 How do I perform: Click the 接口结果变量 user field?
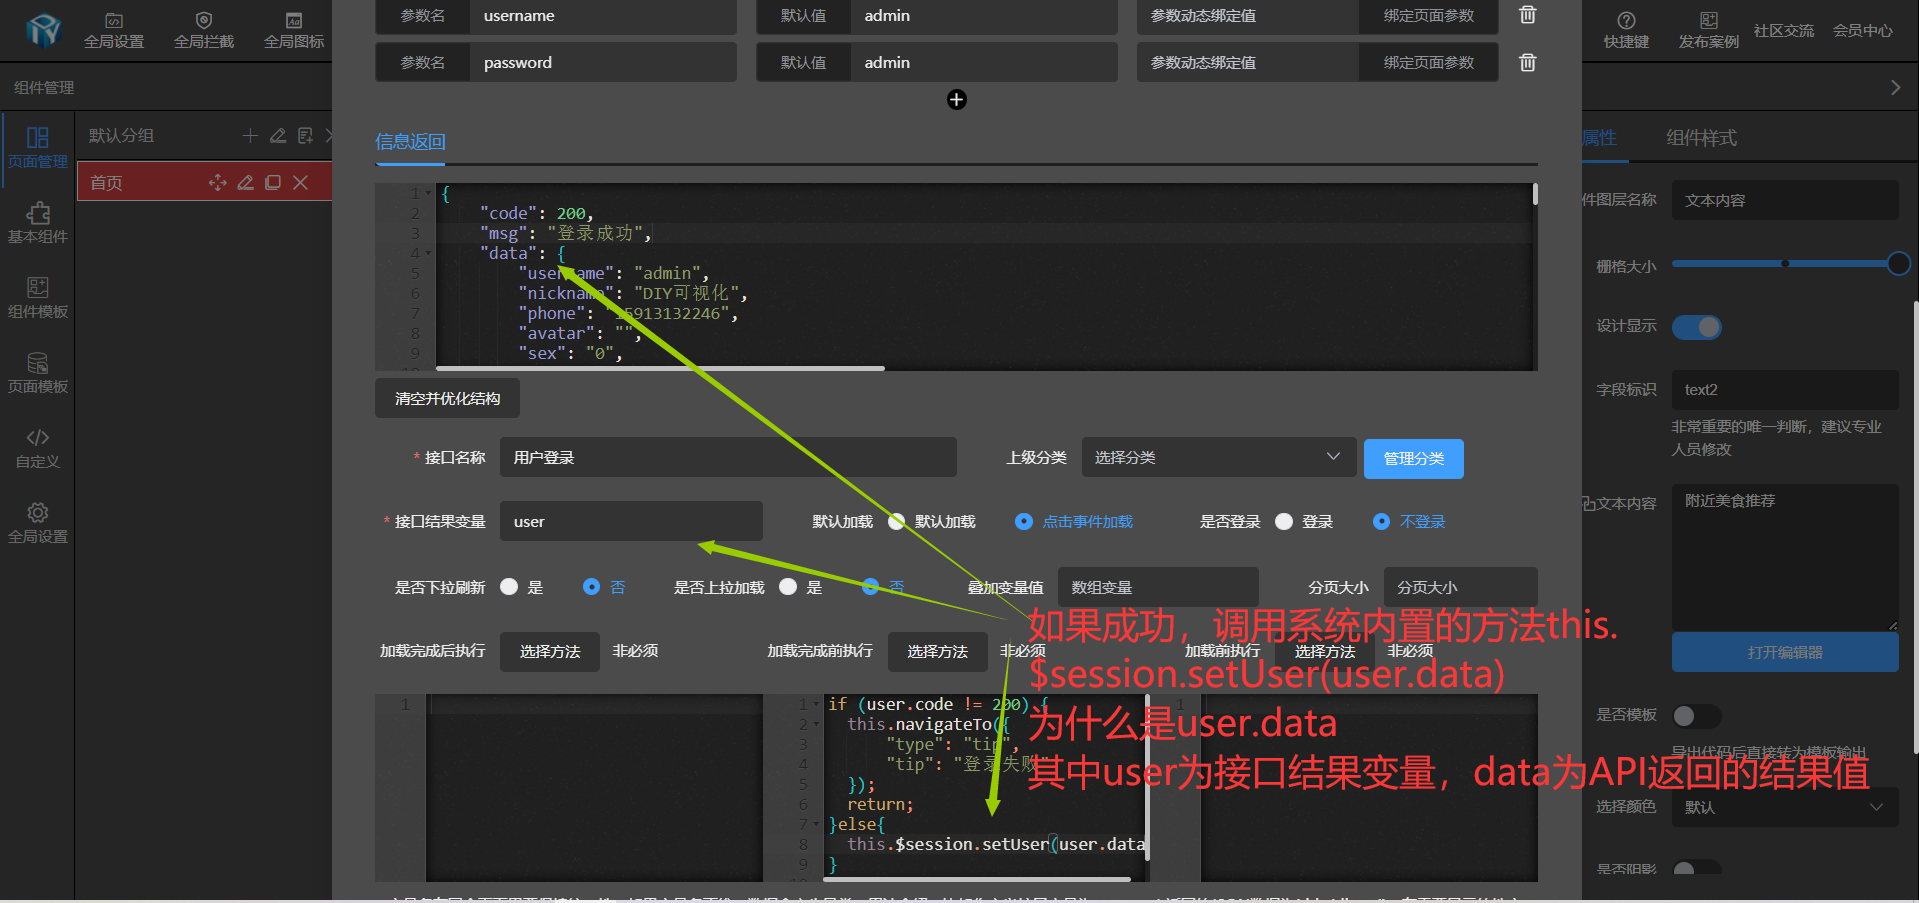pos(631,521)
